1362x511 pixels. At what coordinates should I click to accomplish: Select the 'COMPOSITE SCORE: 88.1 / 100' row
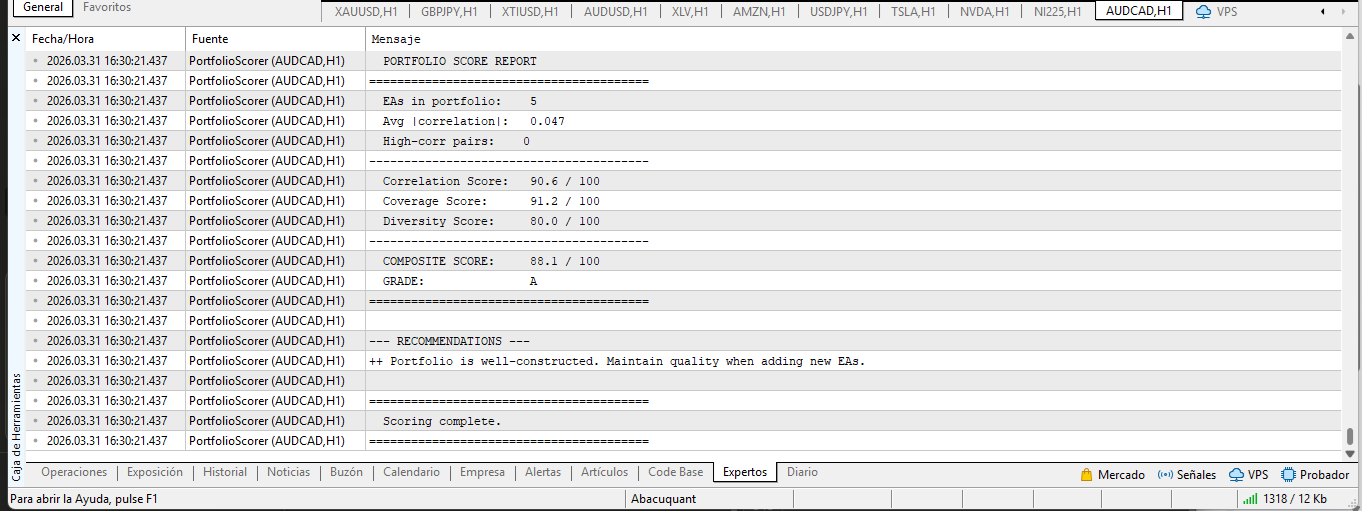[x=683, y=261]
